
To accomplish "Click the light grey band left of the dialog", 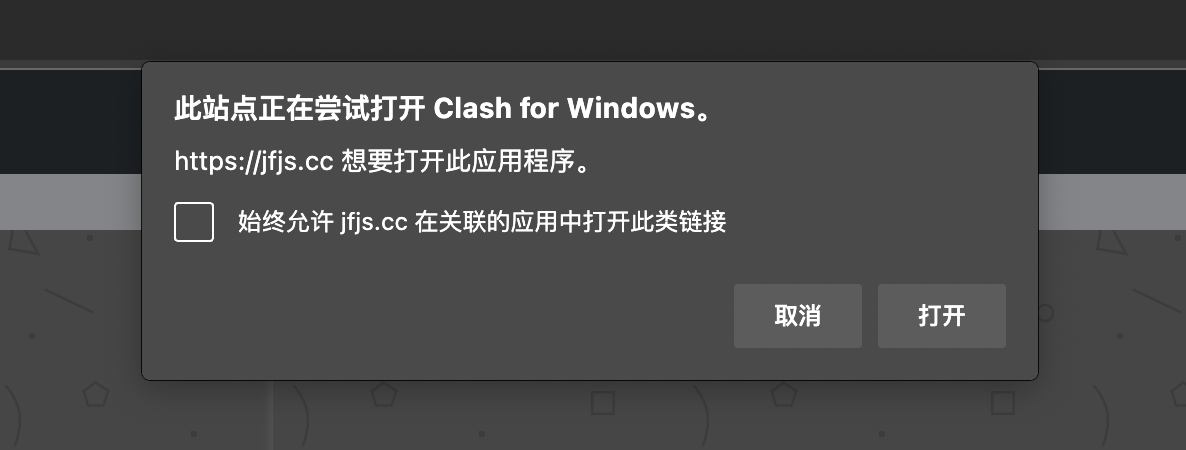I will pyautogui.click(x=70, y=201).
